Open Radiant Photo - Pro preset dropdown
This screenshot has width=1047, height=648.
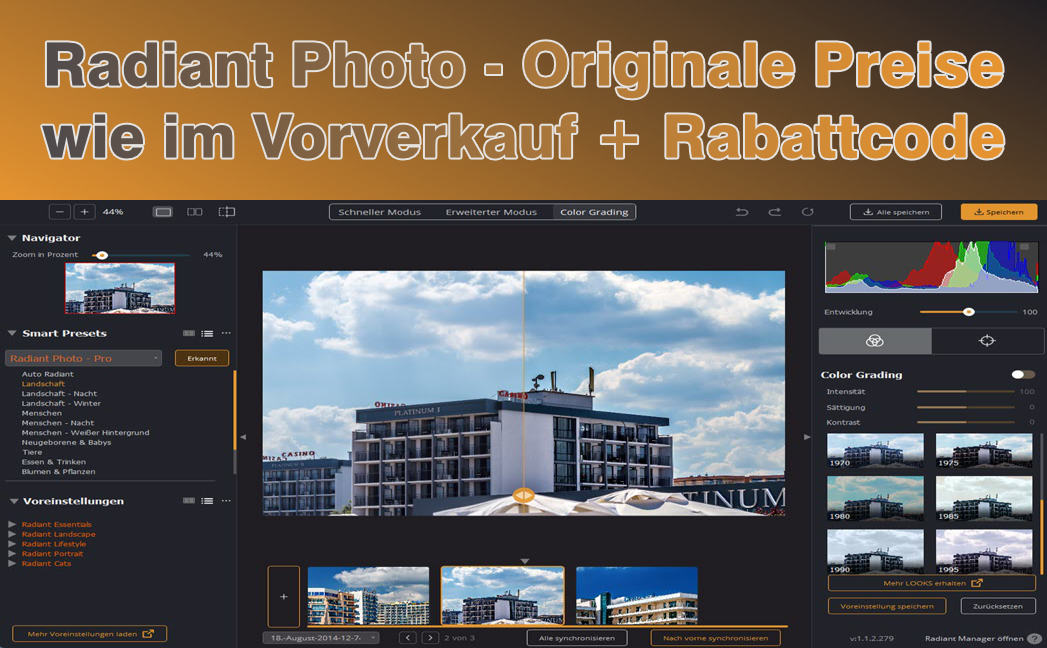[x=83, y=359]
